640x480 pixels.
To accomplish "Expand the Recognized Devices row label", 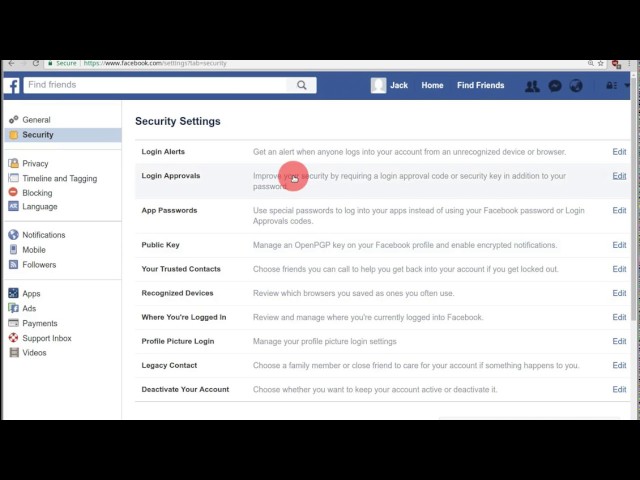I will click(x=177, y=293).
